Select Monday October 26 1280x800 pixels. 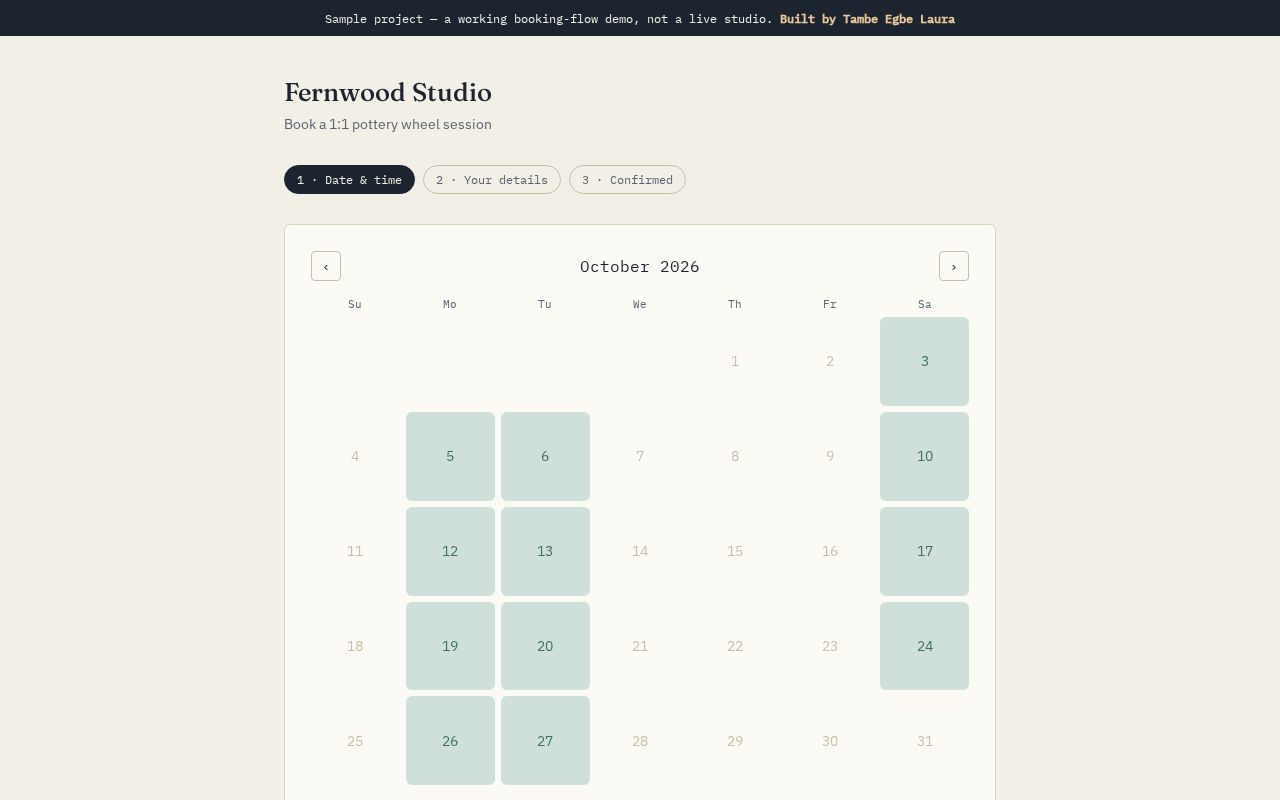pos(450,741)
